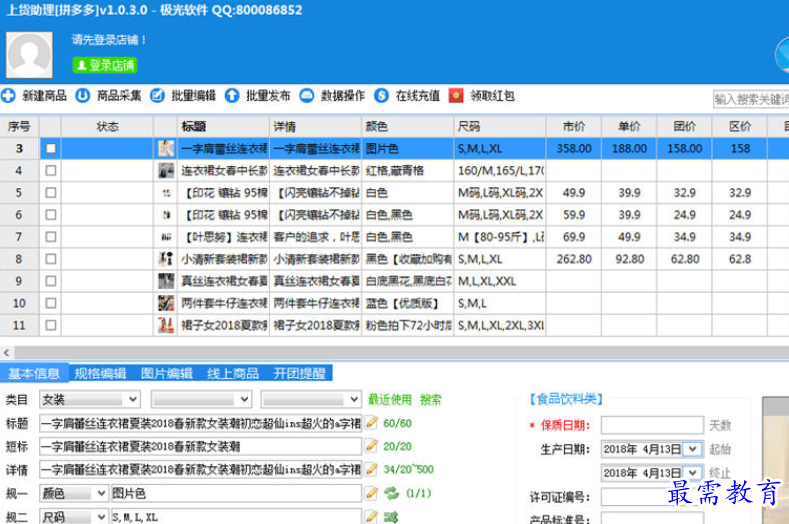Click green swap icon in 规二 row
789x524 pixels.
coord(391,516)
